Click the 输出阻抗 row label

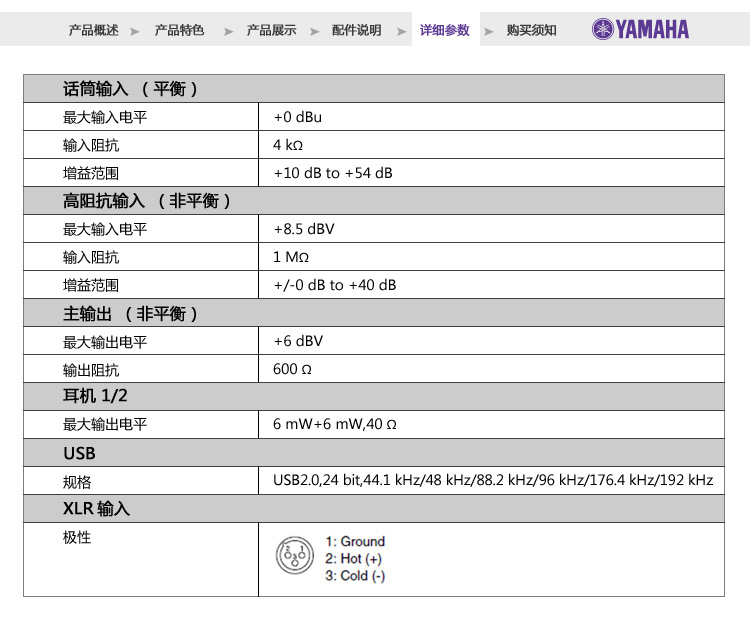(x=91, y=370)
